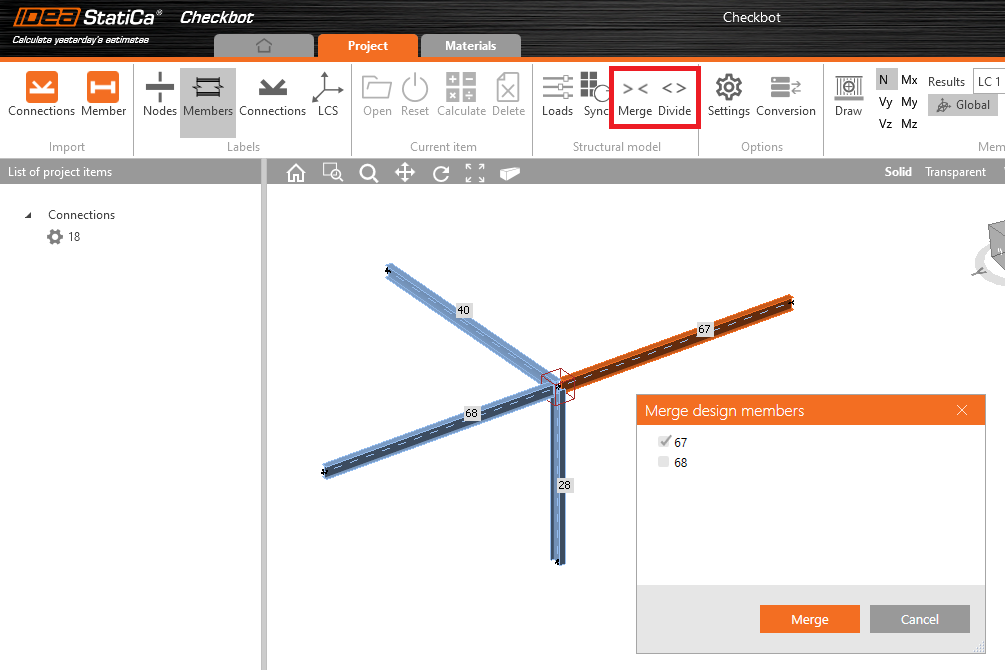
Task: Click member label 40 in viewport
Action: coord(463,310)
